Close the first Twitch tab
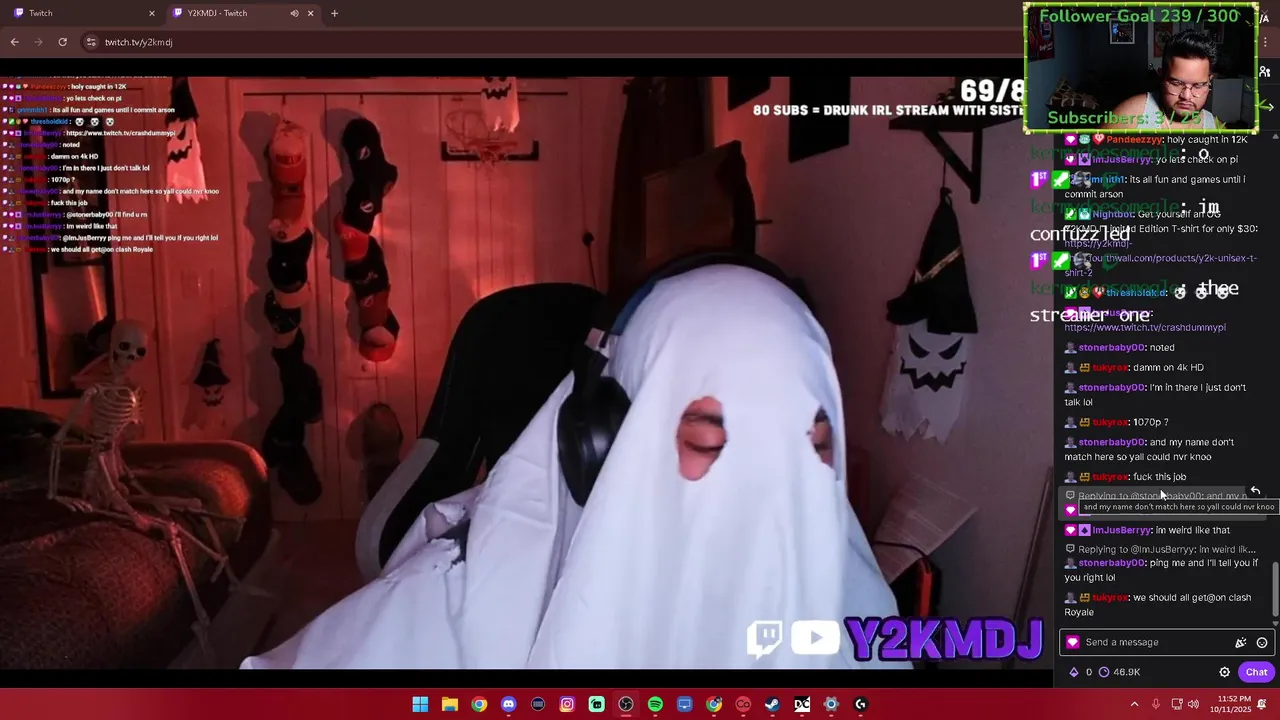Screen dimensions: 1280x720 tap(152, 13)
